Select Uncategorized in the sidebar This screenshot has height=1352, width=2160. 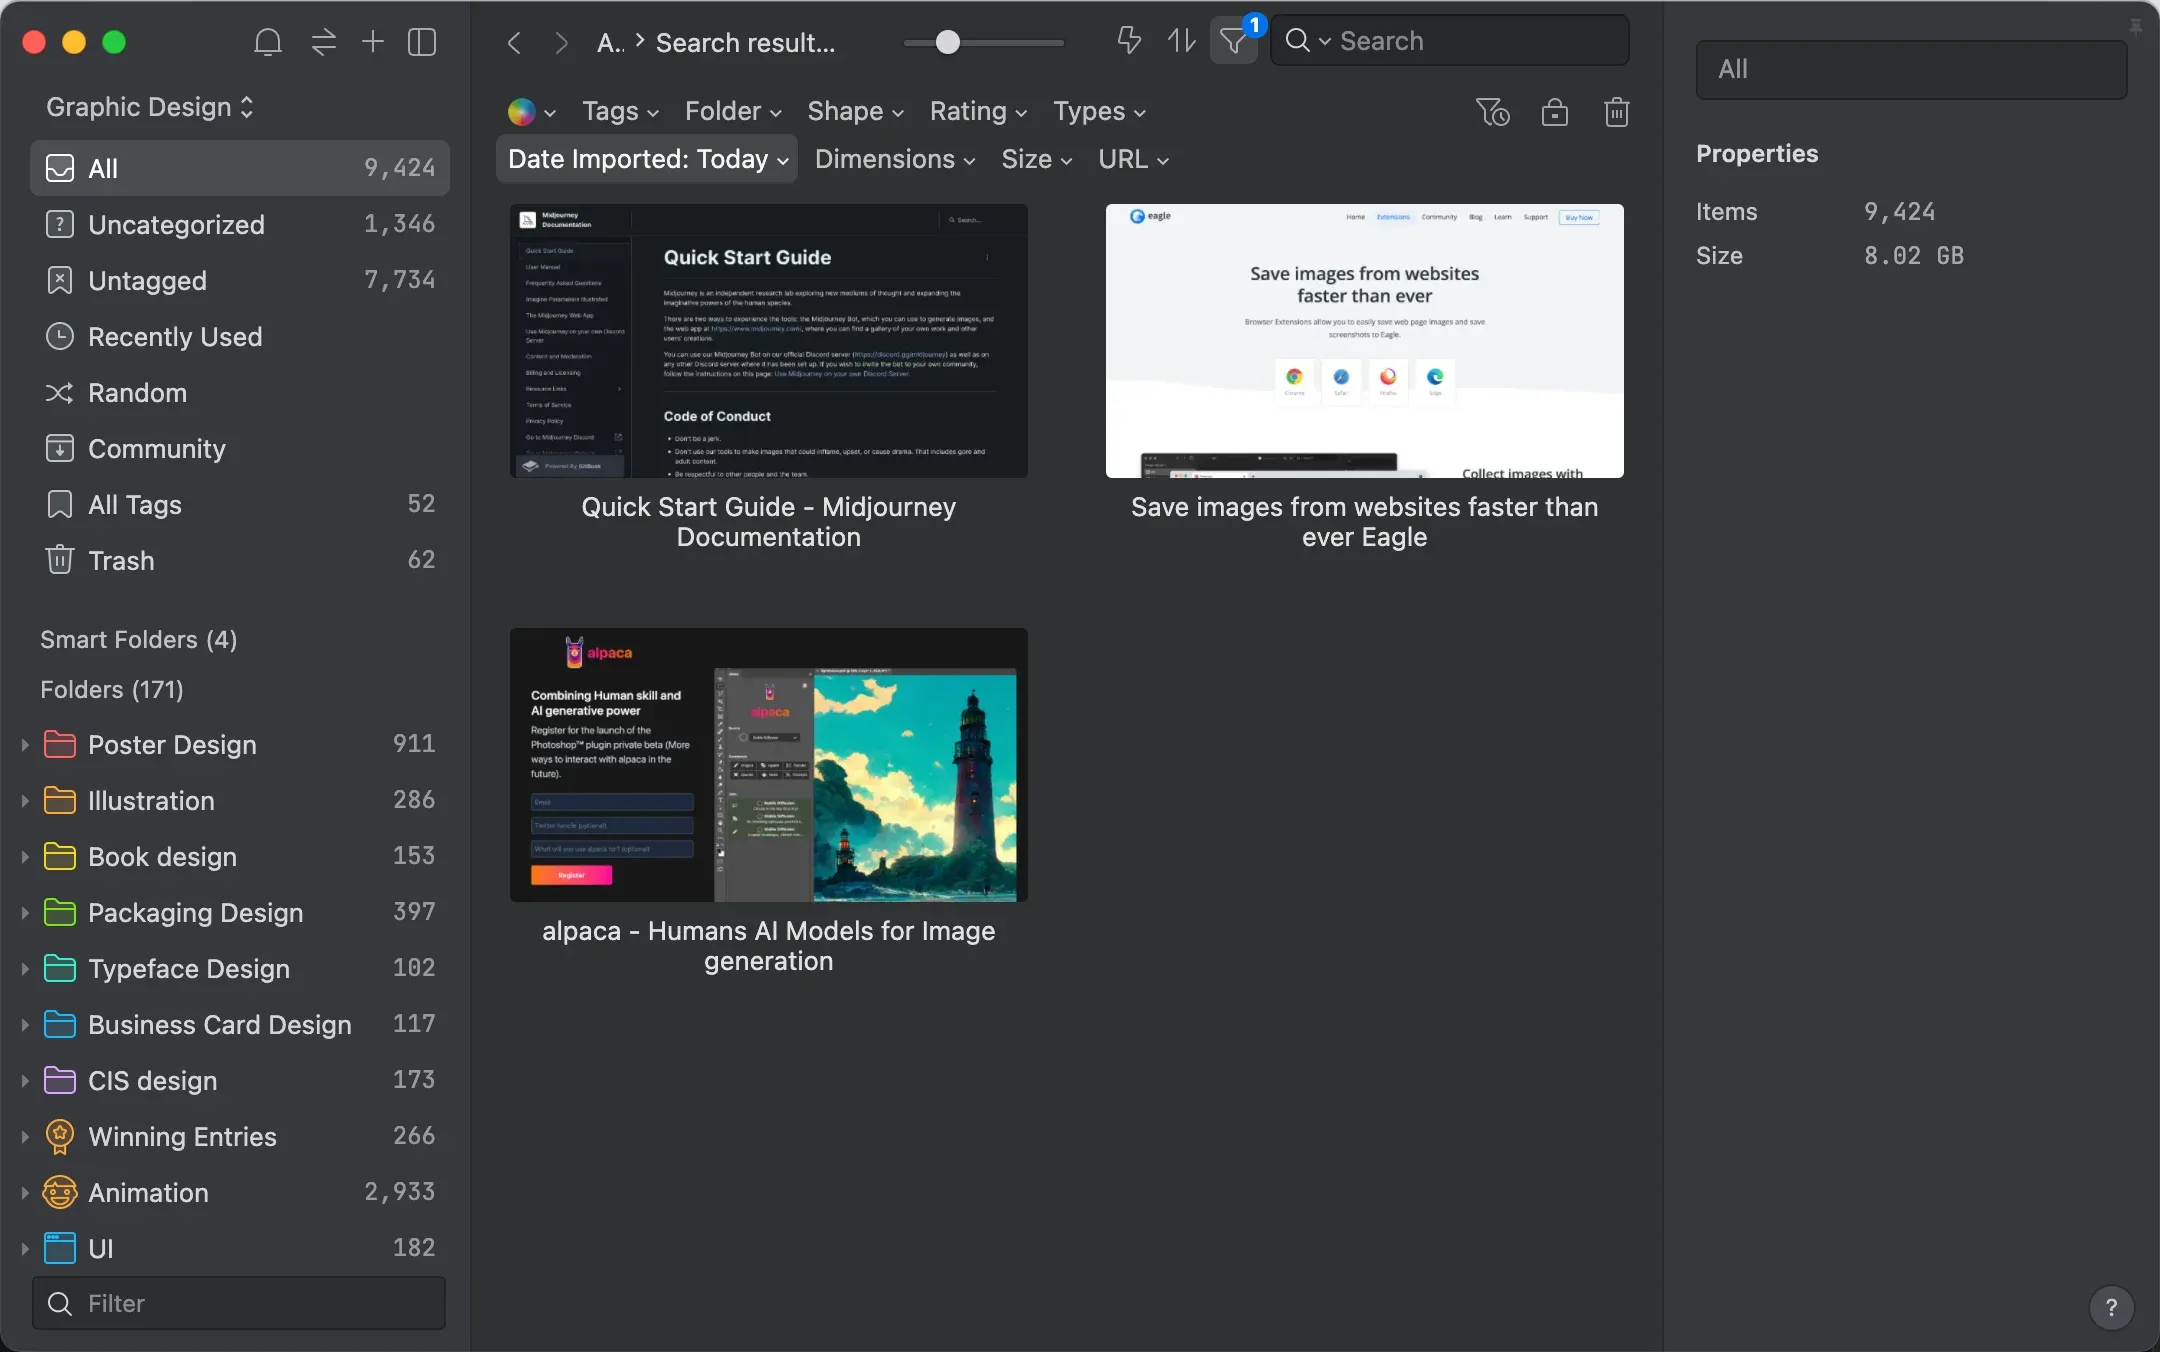click(x=240, y=224)
